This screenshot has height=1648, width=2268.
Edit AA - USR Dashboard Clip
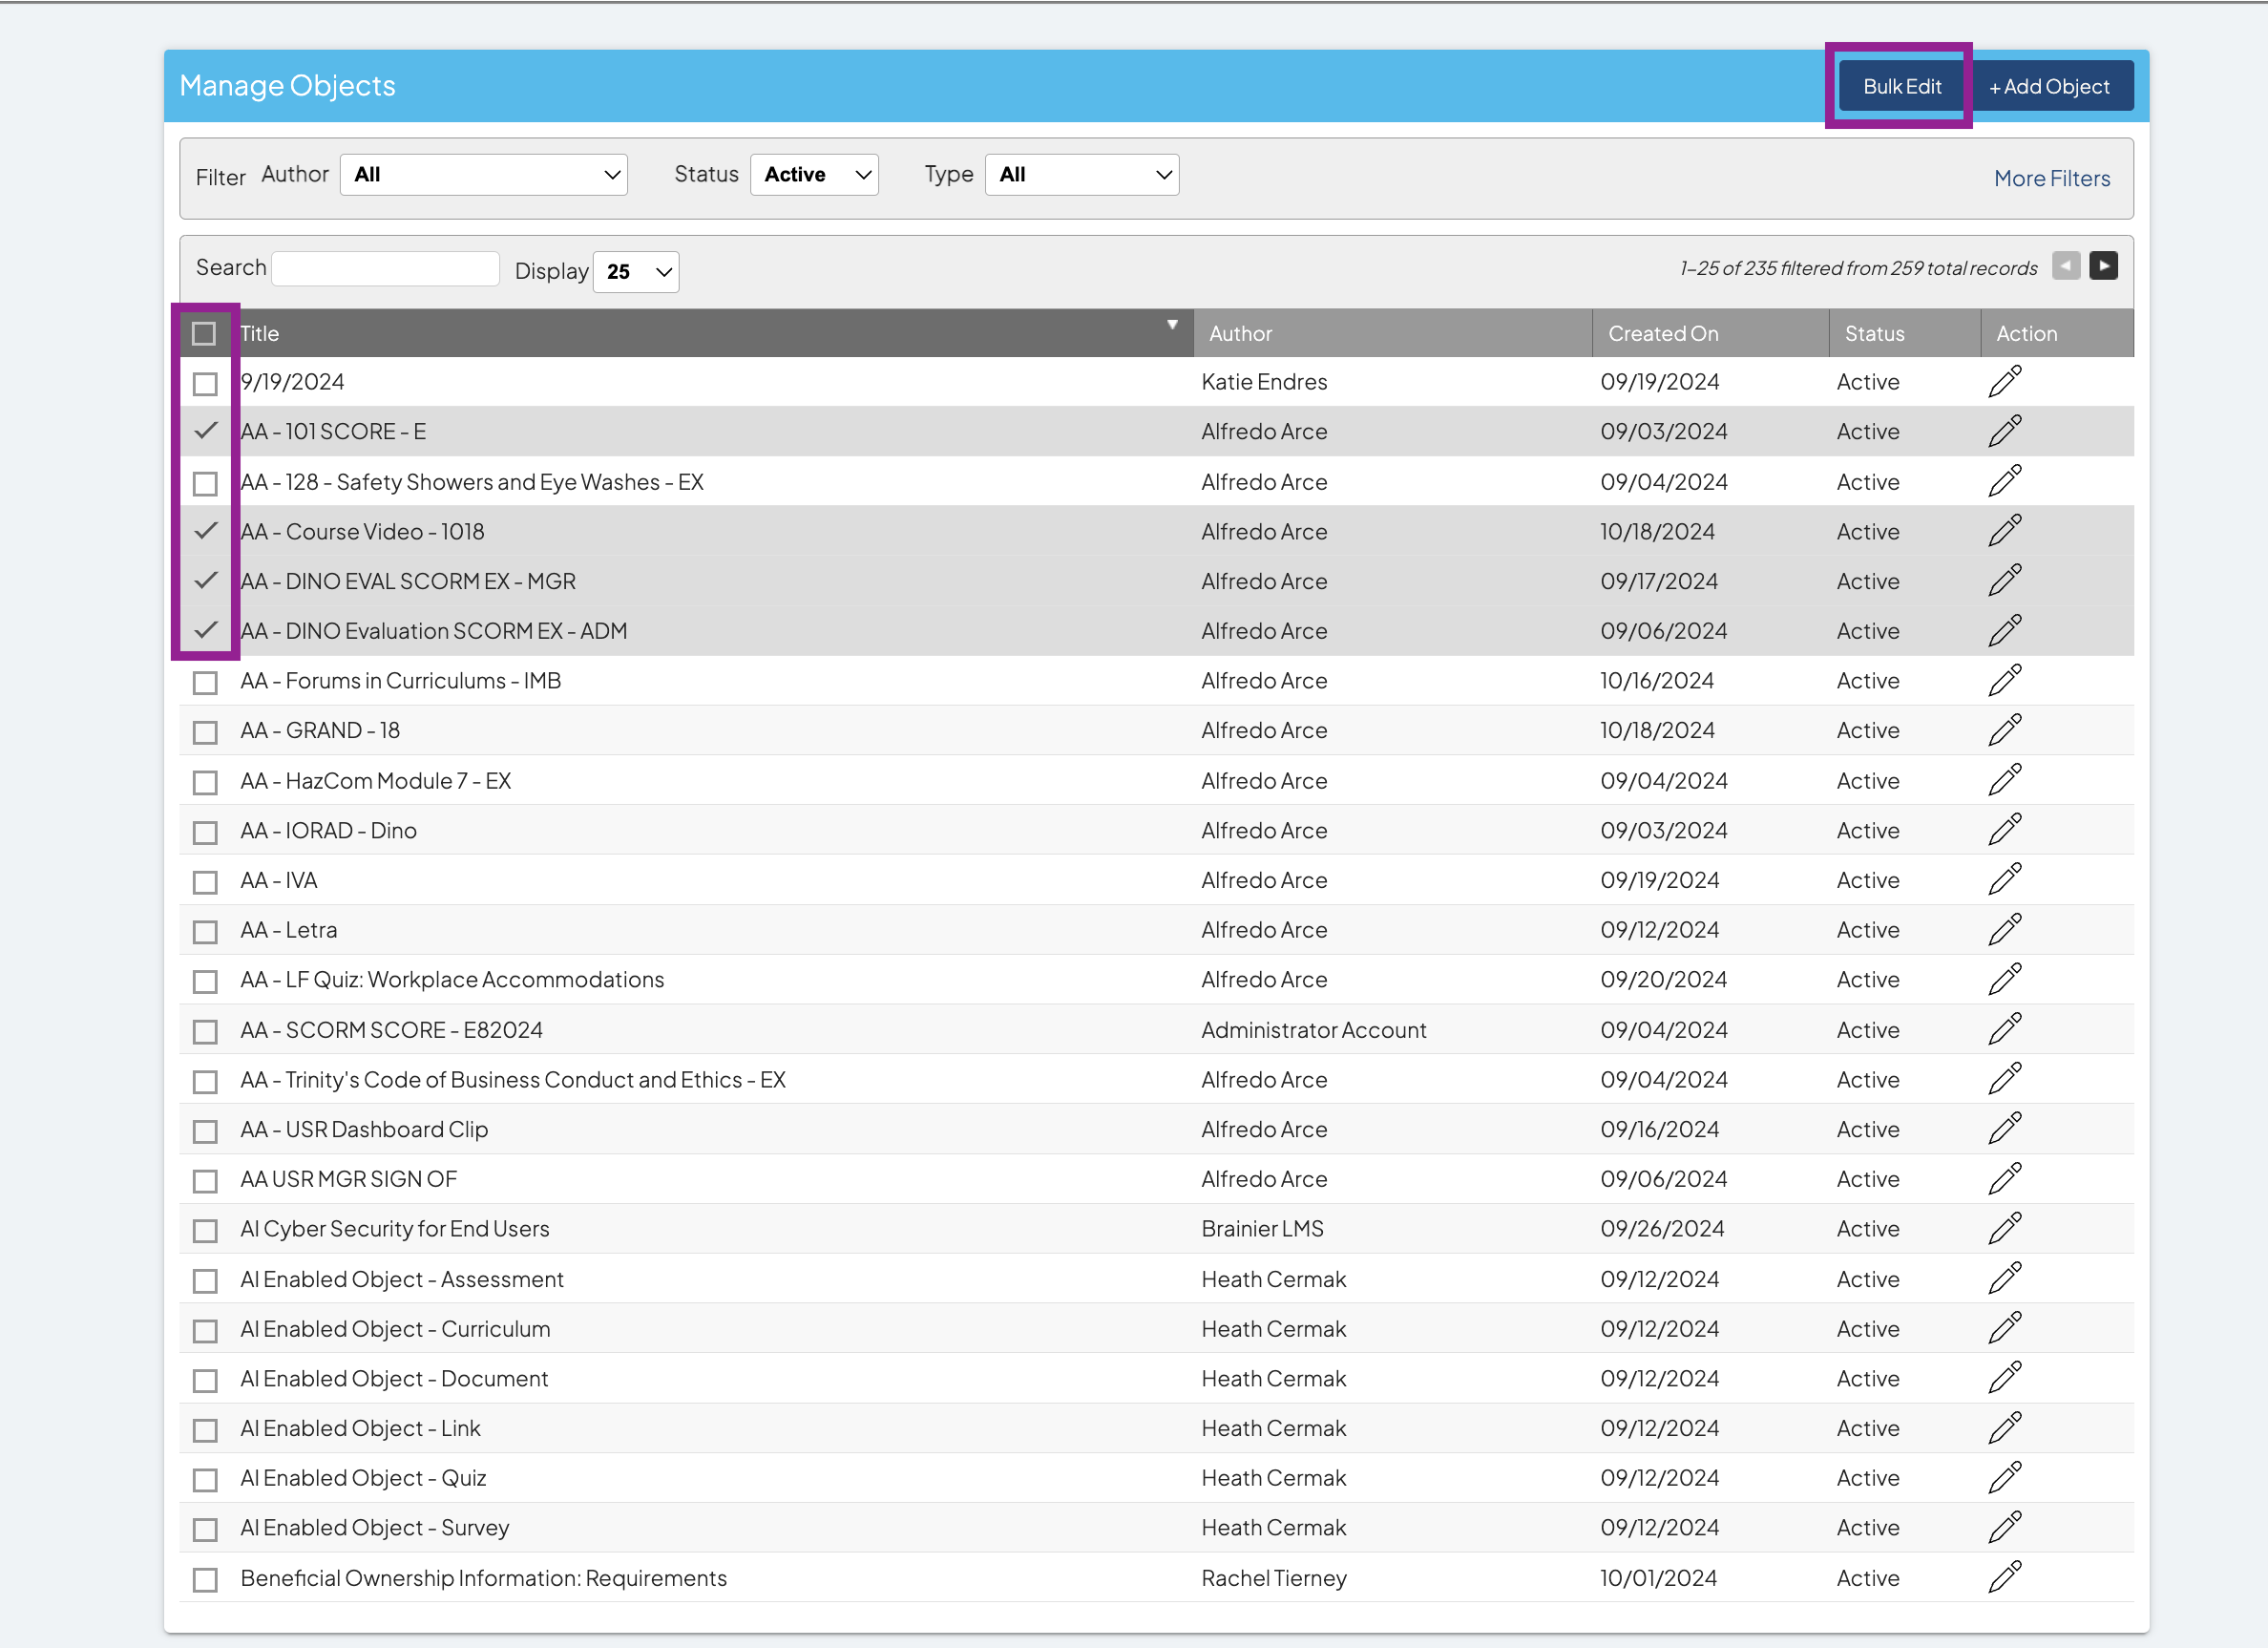coord(2005,1129)
